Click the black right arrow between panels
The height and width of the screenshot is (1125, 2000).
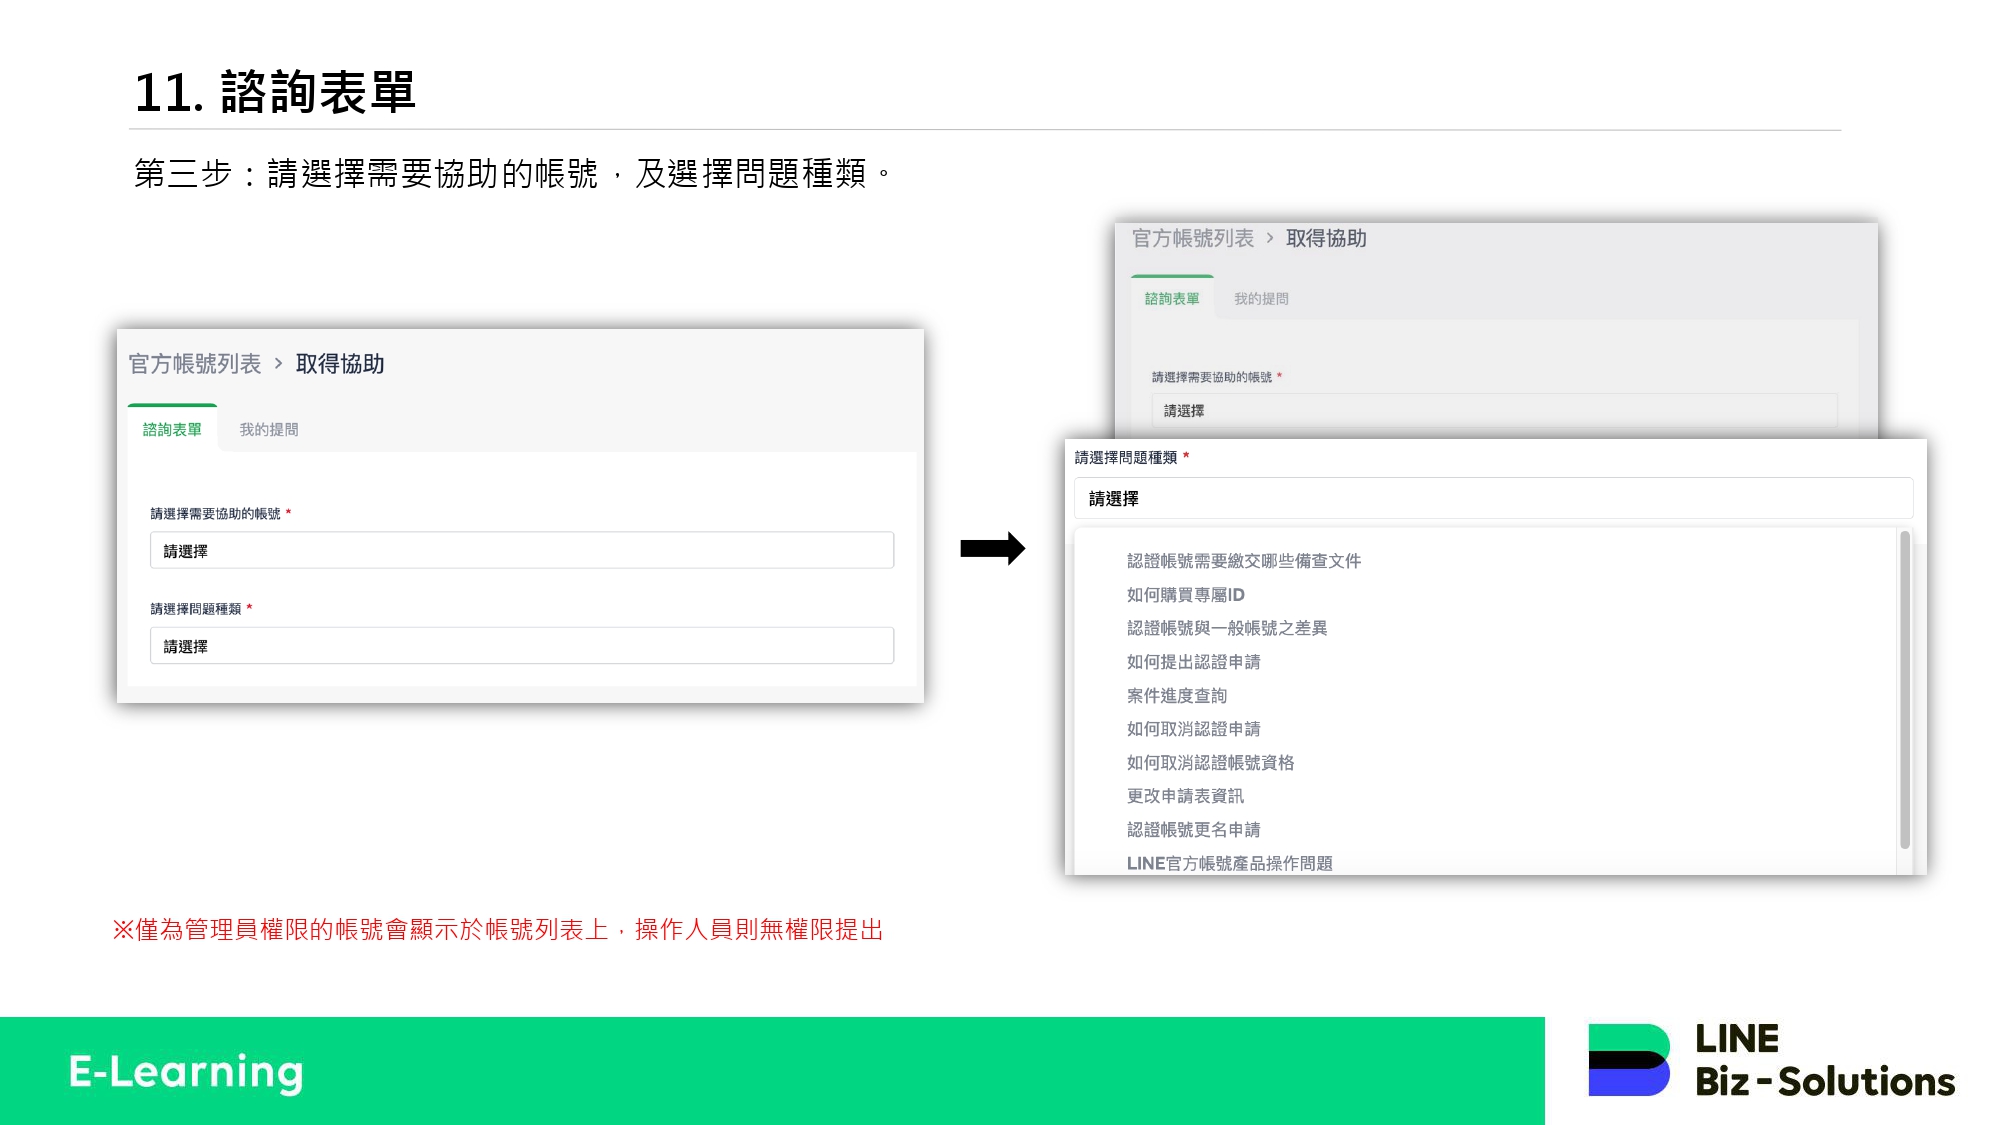coord(992,548)
